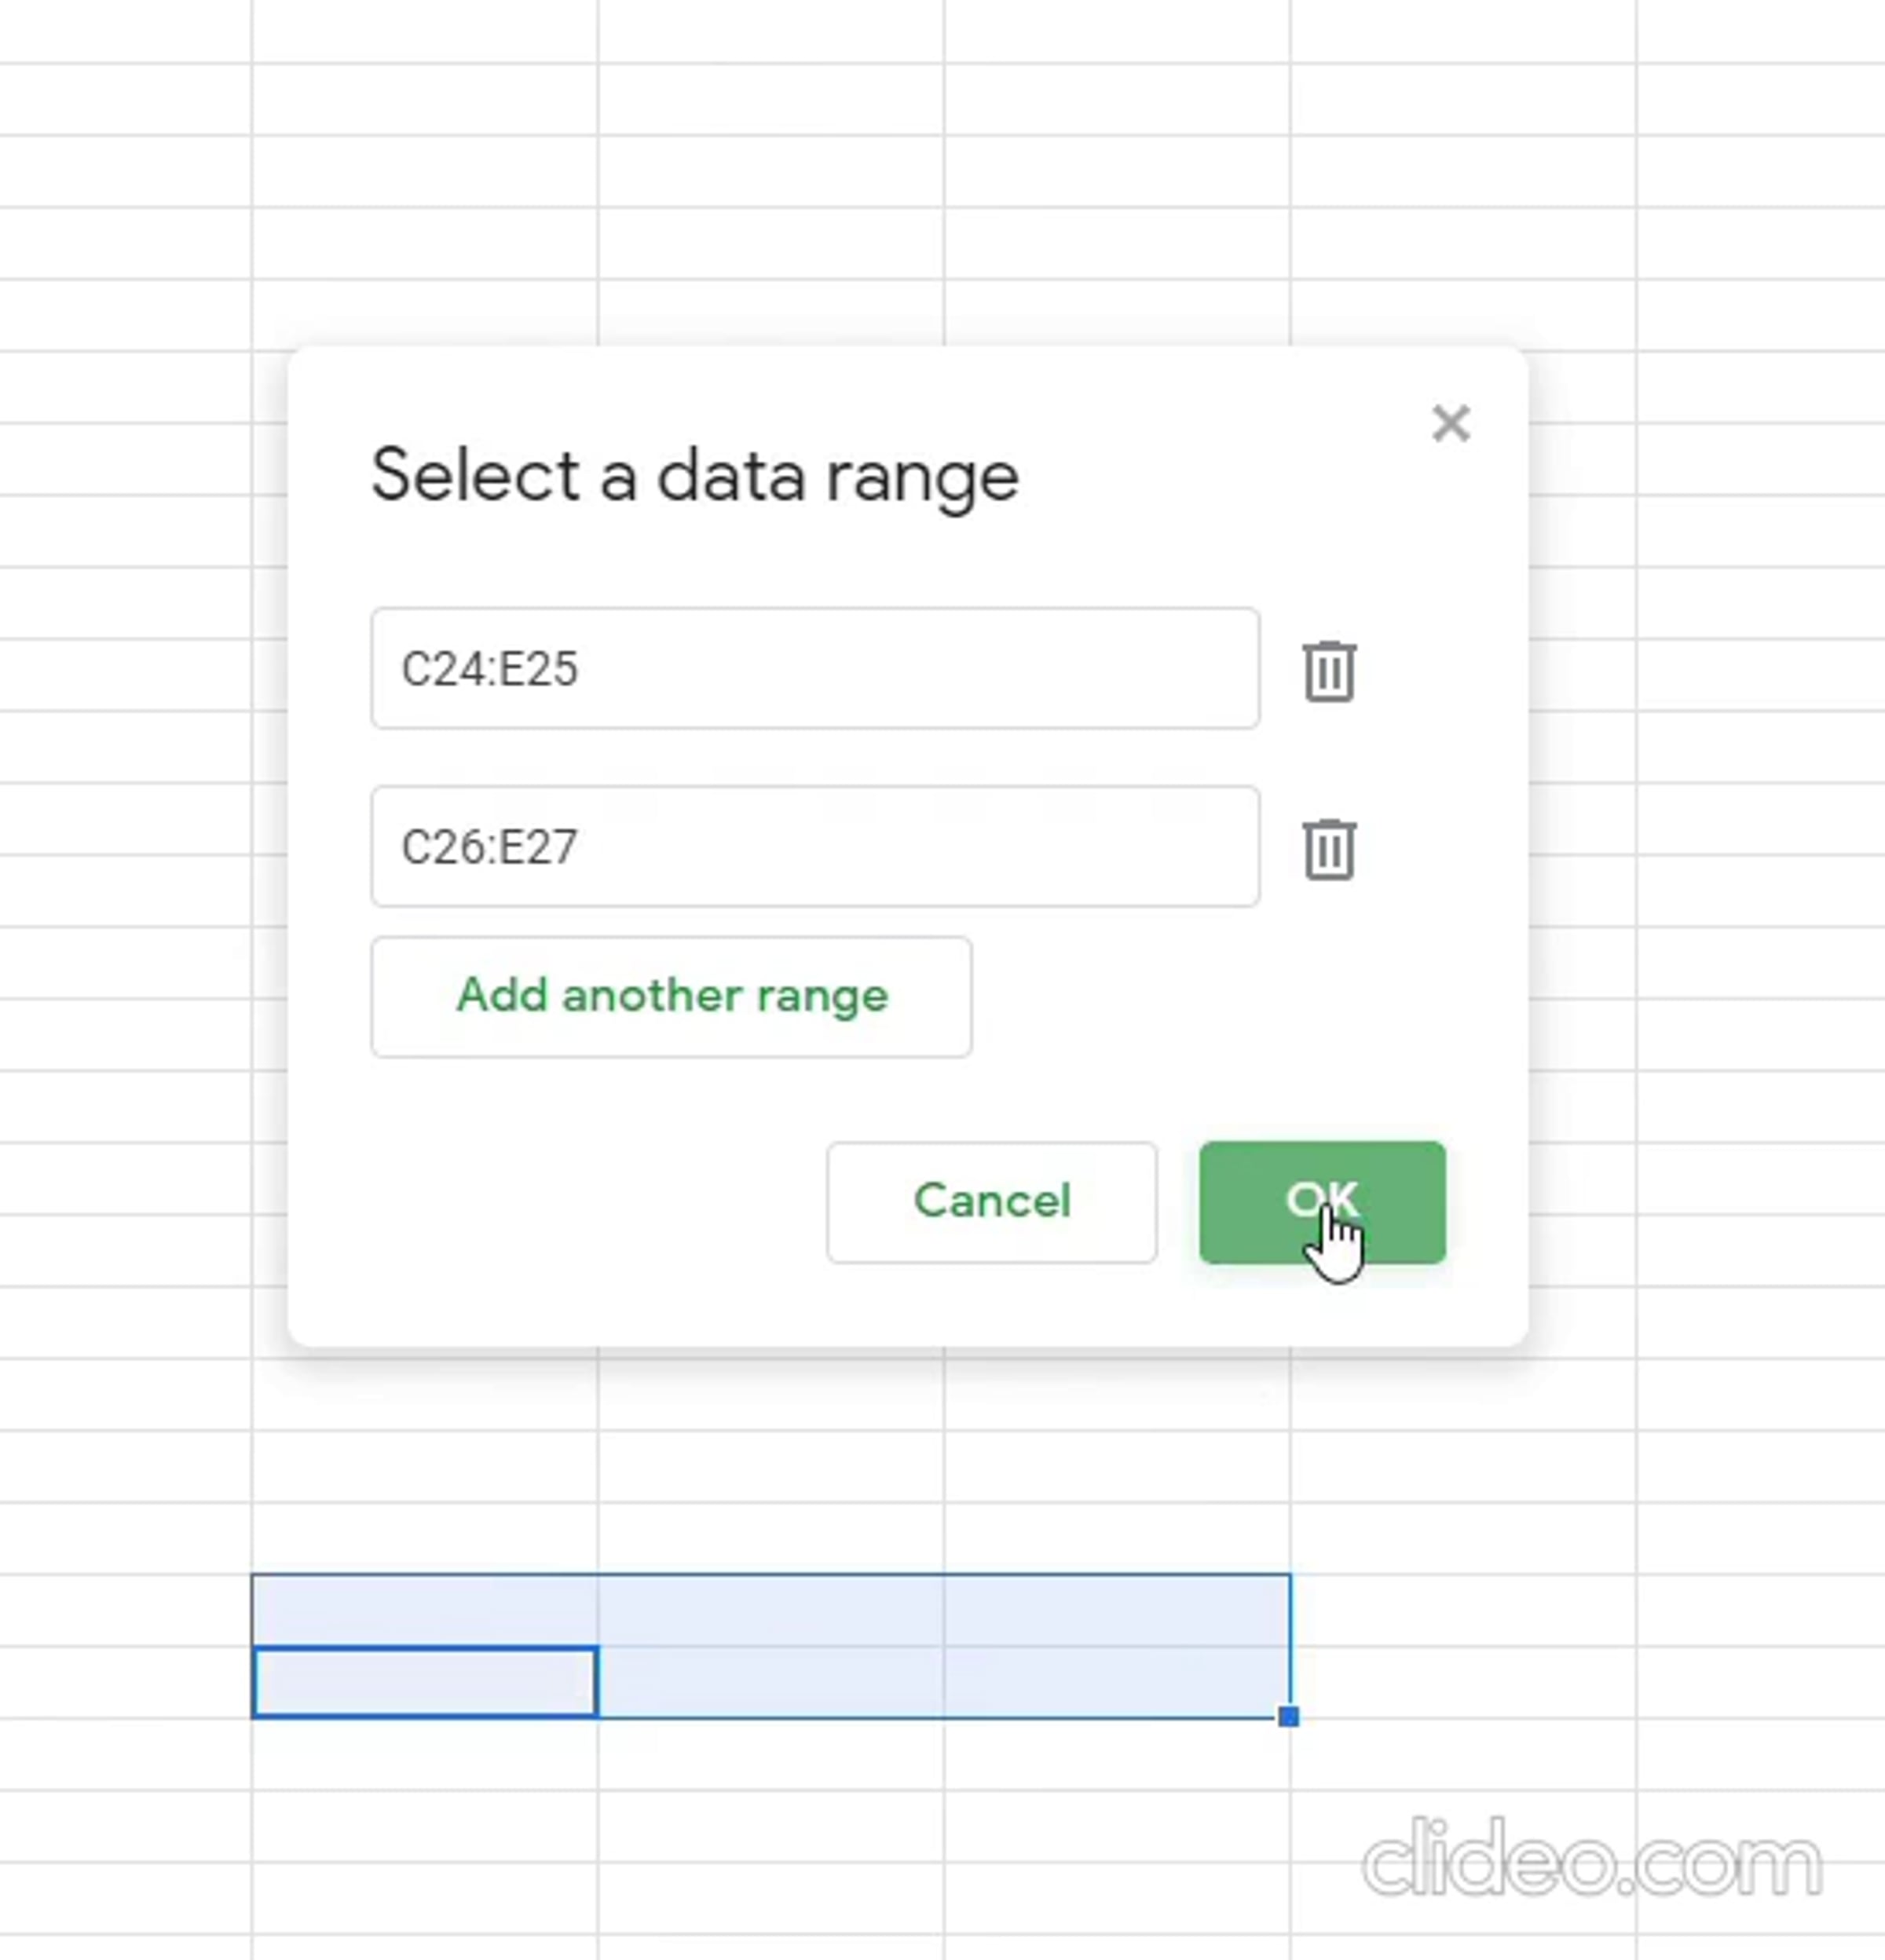Viewport: 1885px width, 1960px height.
Task: Select the cell directly above the highlighted range's top-left cell
Action: click(x=425, y=1538)
